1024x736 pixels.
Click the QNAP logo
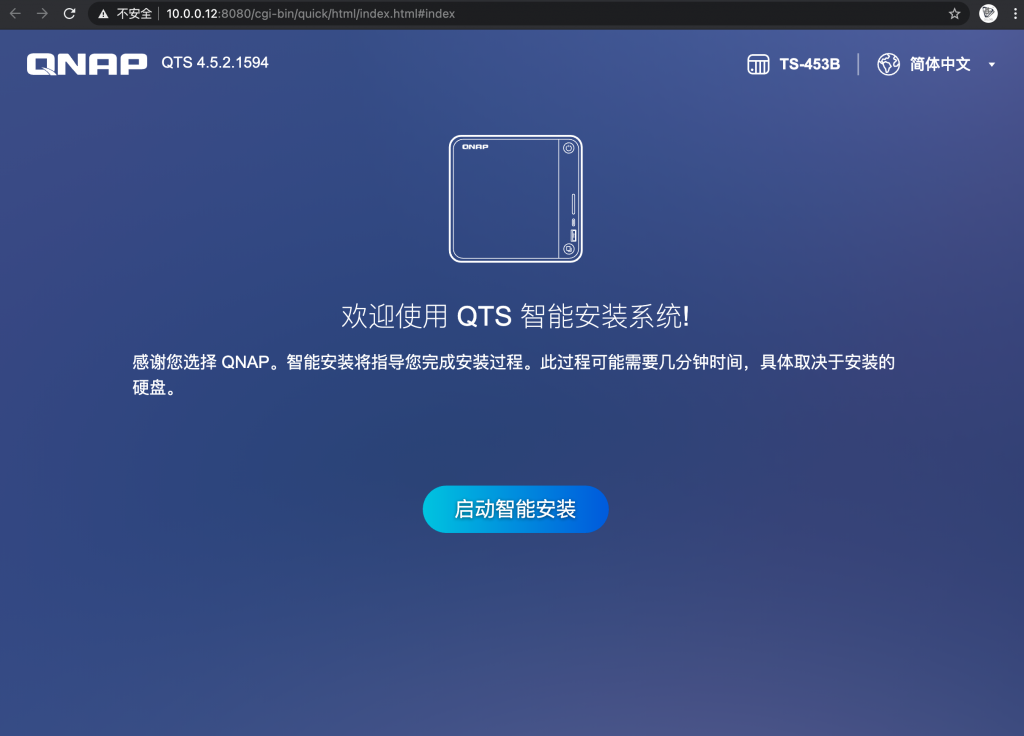pos(87,64)
